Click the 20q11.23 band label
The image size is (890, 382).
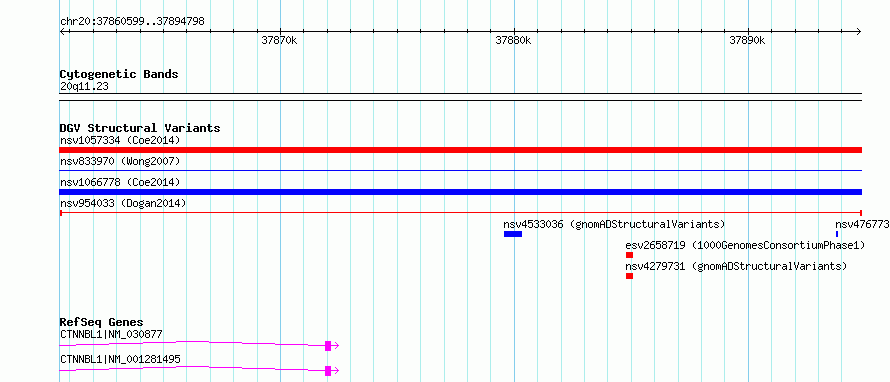[x=84, y=87]
